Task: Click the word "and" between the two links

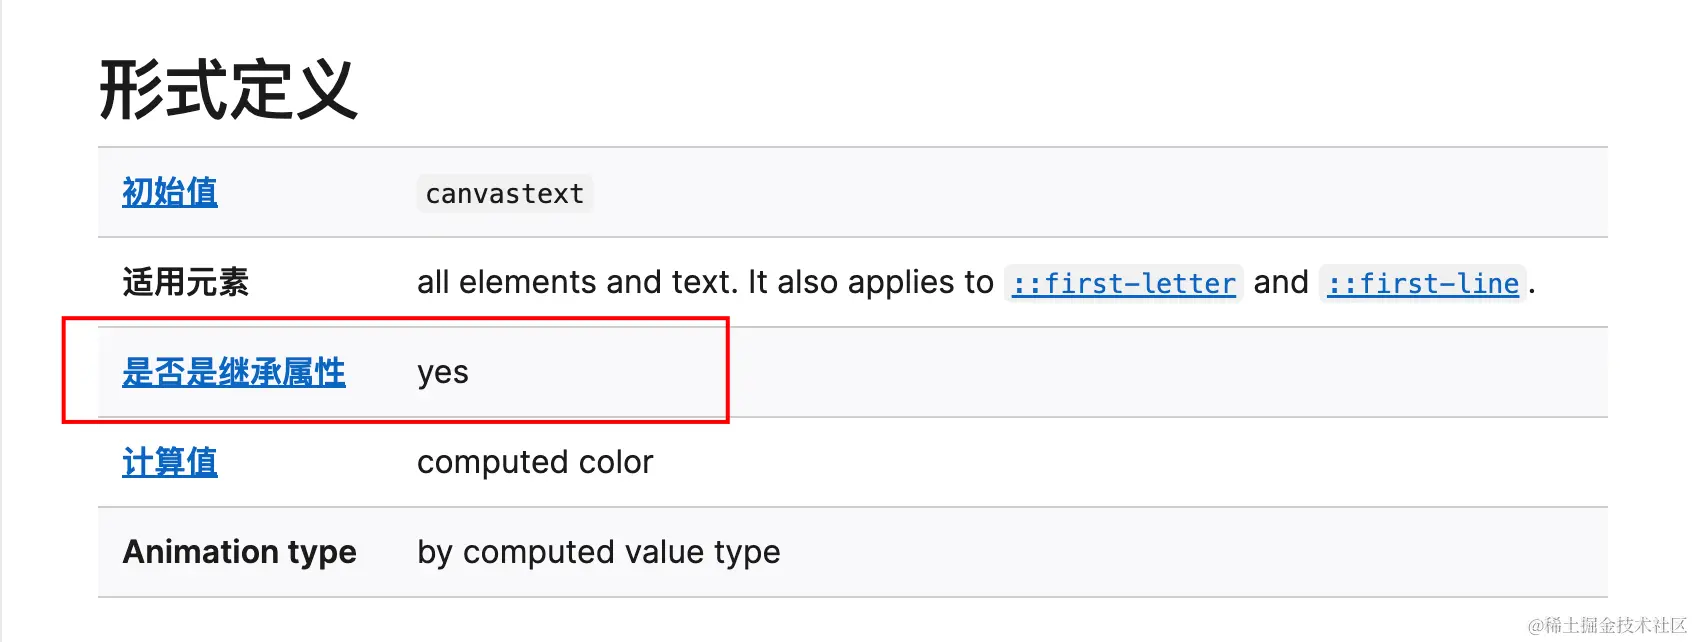Action: click(x=1280, y=282)
